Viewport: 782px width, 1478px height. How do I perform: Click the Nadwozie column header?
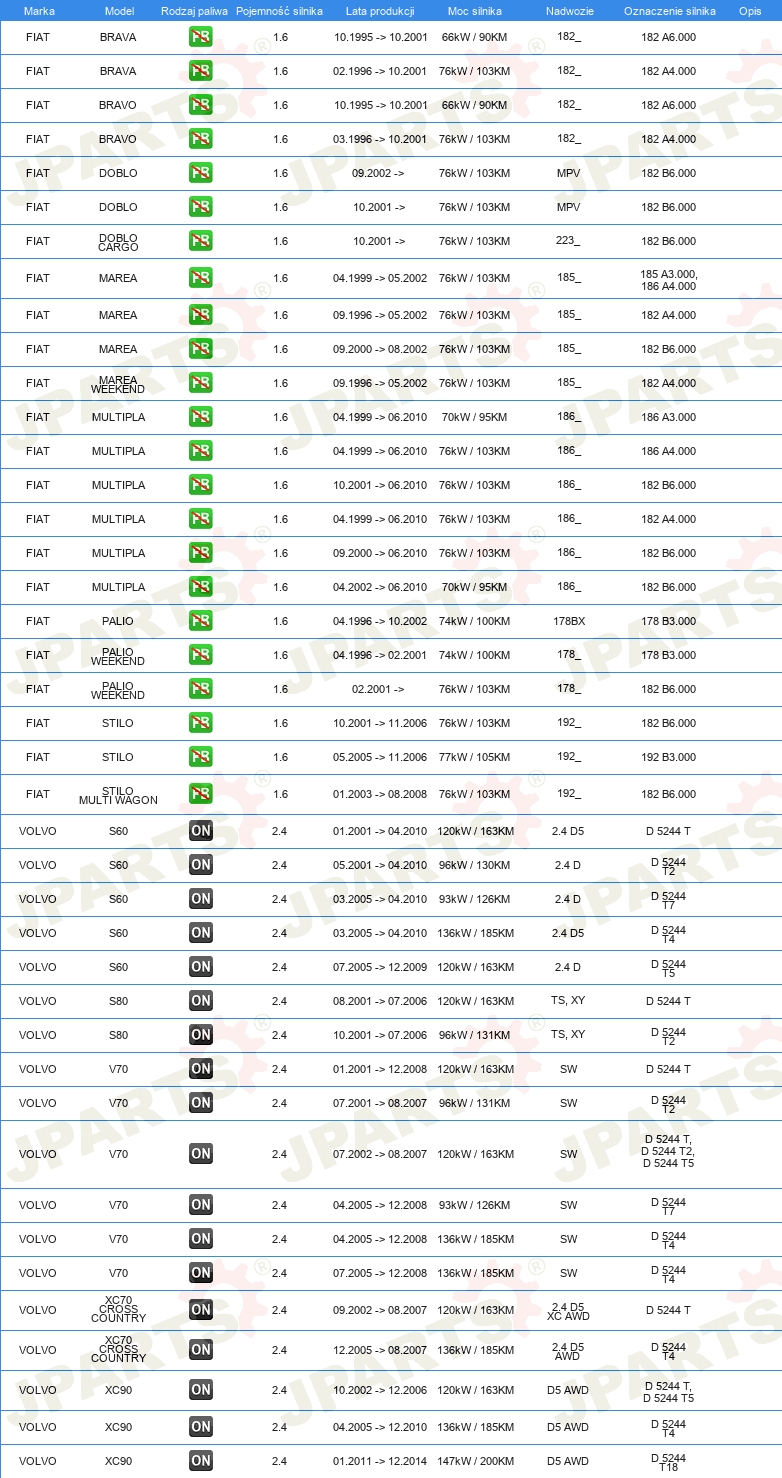[569, 10]
